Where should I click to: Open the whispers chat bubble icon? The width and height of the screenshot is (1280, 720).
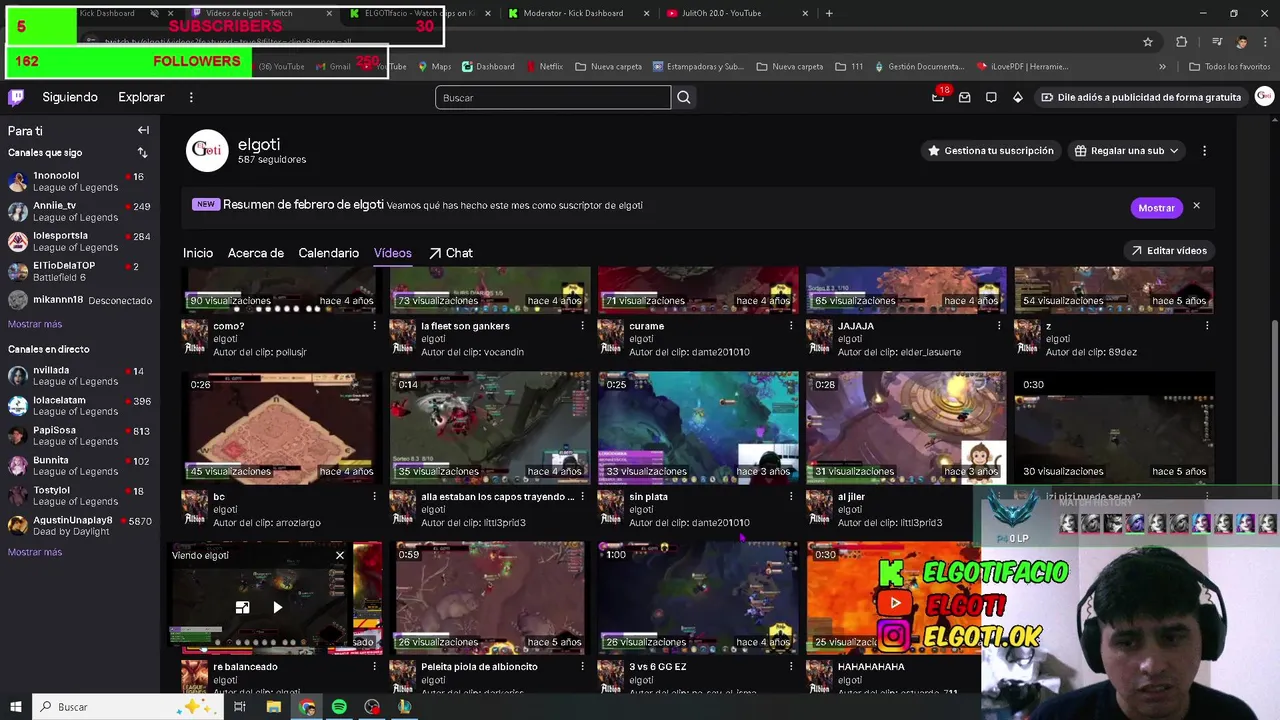point(991,97)
